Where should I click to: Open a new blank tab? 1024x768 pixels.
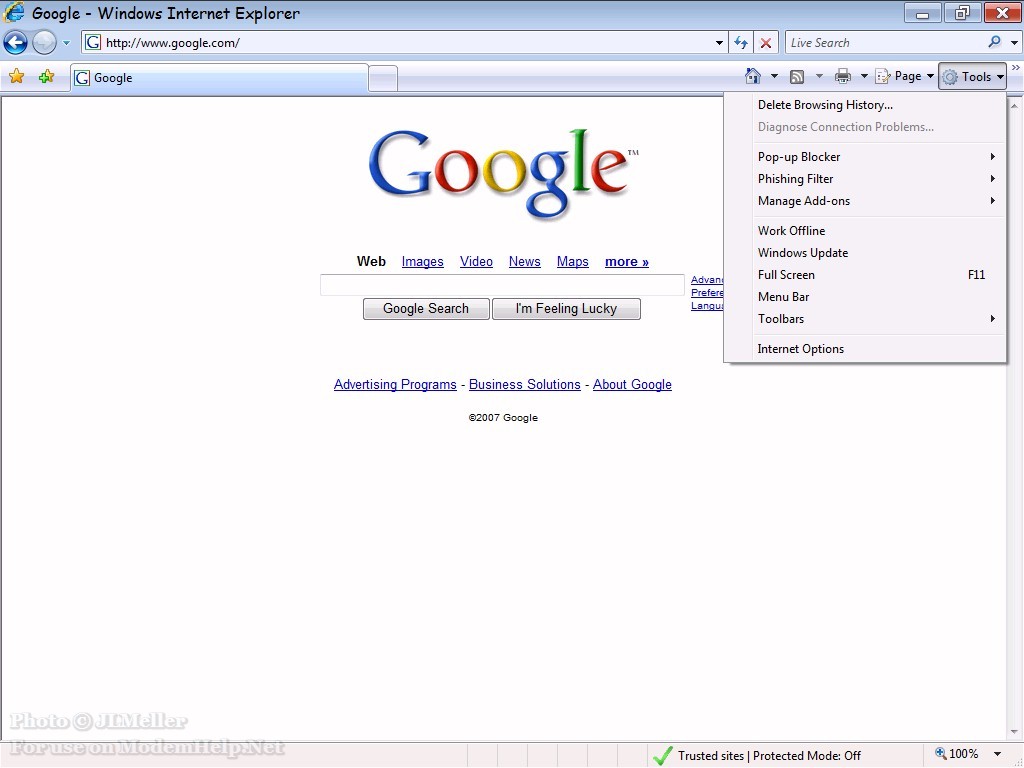pyautogui.click(x=383, y=79)
